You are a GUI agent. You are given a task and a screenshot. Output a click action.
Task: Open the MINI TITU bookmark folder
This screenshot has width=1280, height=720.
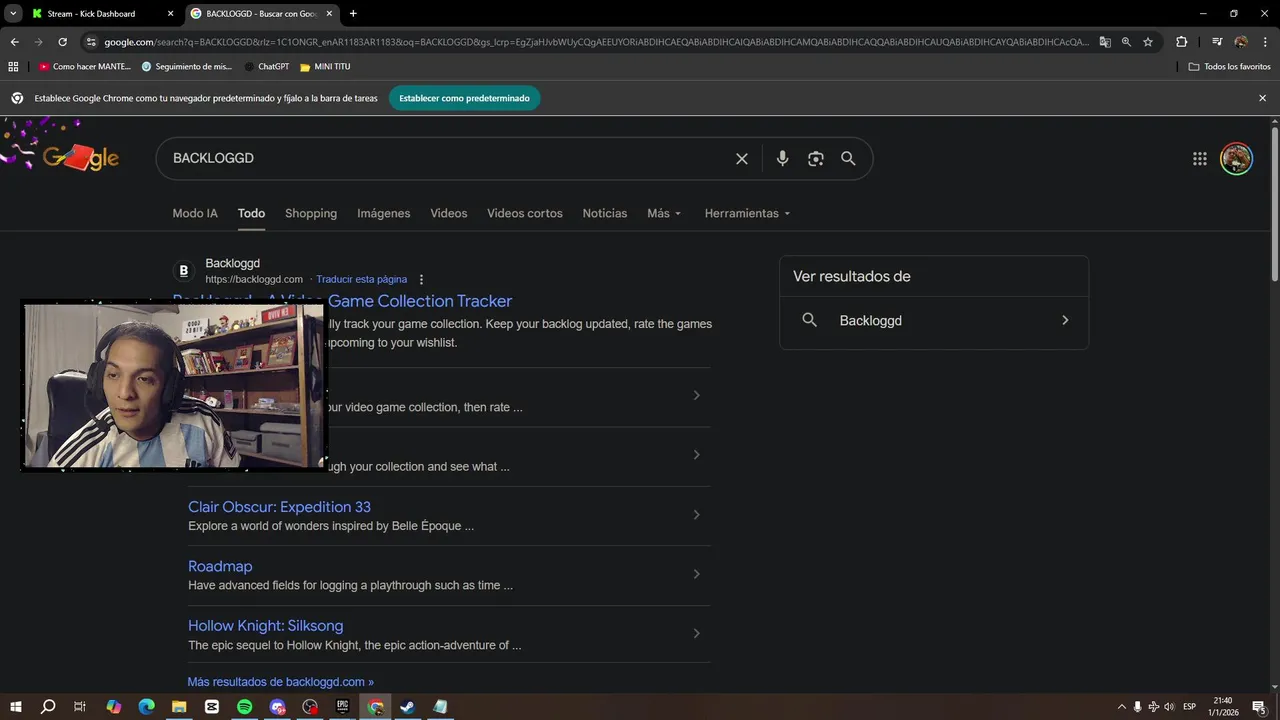tap(325, 66)
